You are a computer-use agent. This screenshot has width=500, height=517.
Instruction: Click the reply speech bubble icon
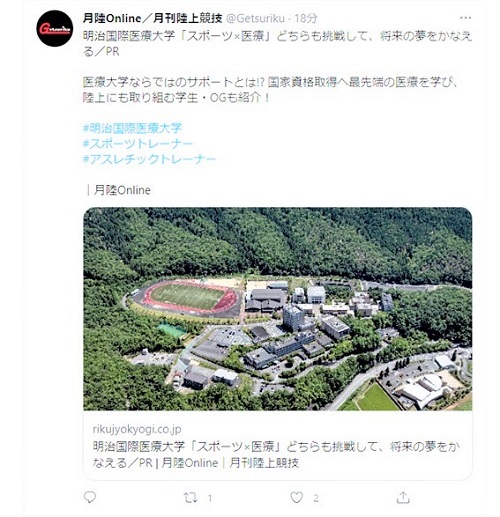point(90,497)
